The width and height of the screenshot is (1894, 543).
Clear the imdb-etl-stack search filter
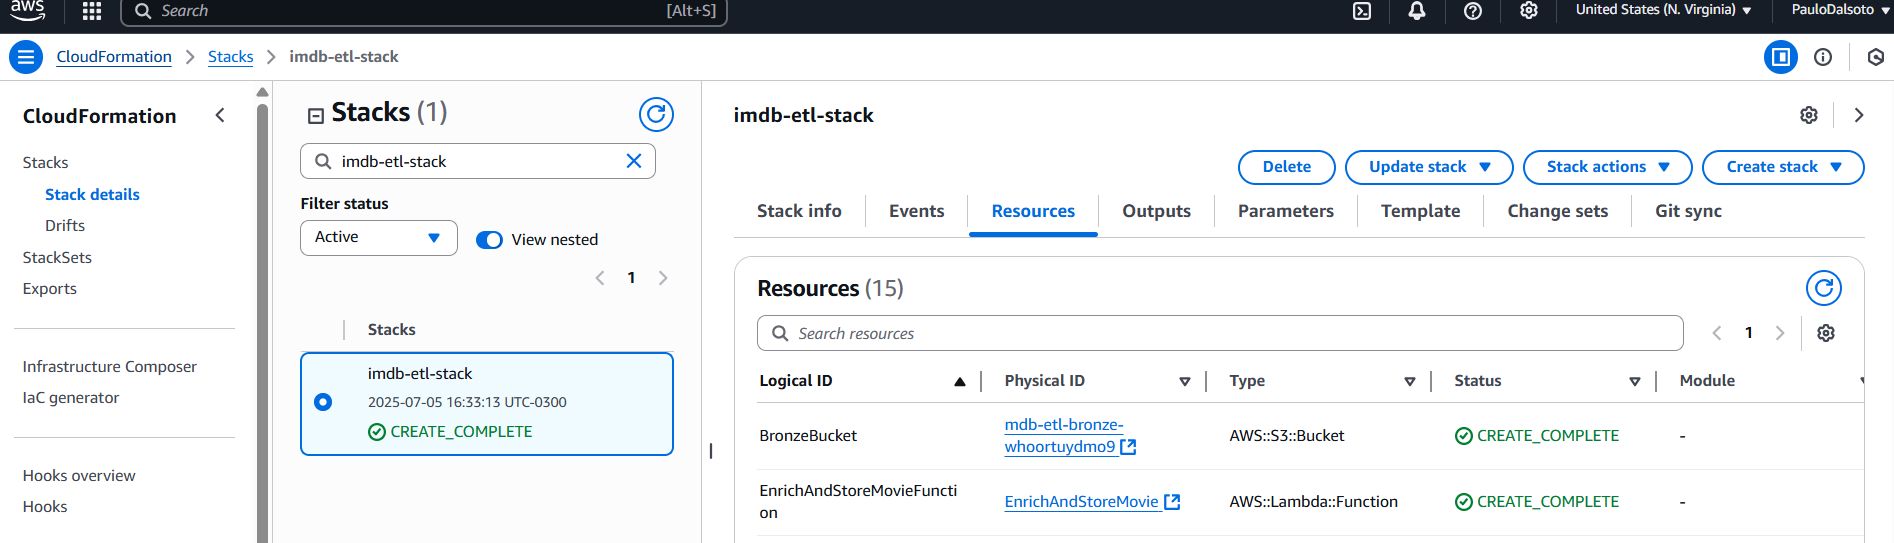click(x=634, y=161)
